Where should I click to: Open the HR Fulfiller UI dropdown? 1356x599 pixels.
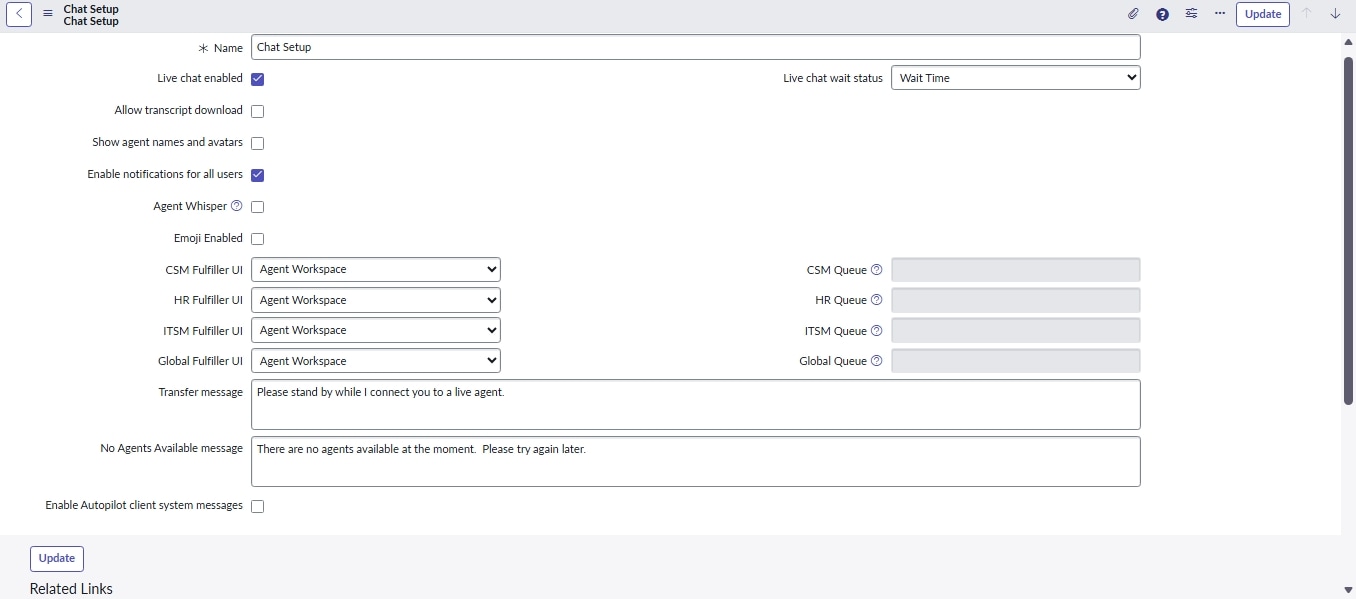point(376,300)
